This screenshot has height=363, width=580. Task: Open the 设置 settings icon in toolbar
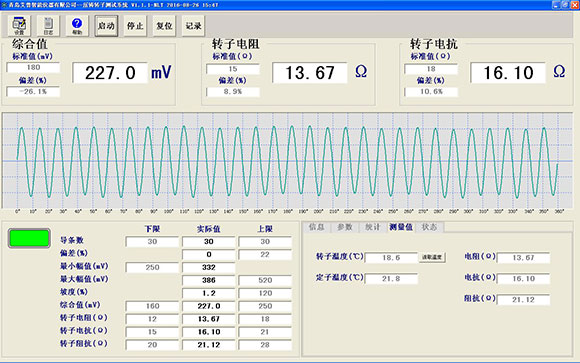coord(19,26)
